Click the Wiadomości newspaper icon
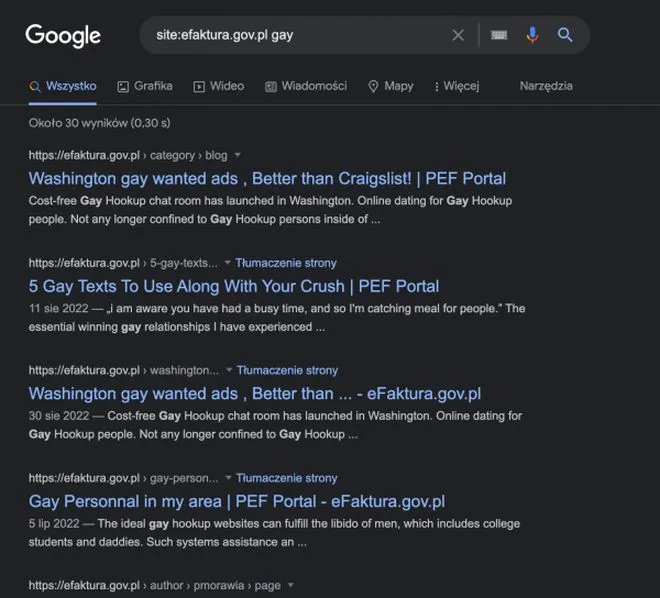Image resolution: width=660 pixels, height=598 pixels. pos(271,87)
